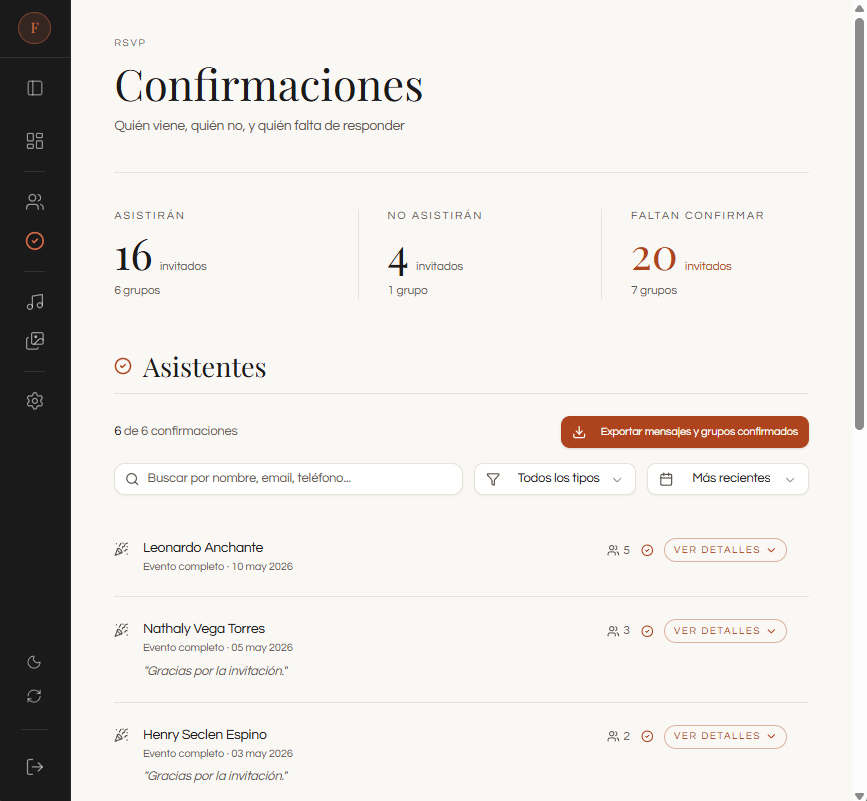This screenshot has width=867, height=801.
Task: Open the settings gear icon
Action: tap(35, 401)
